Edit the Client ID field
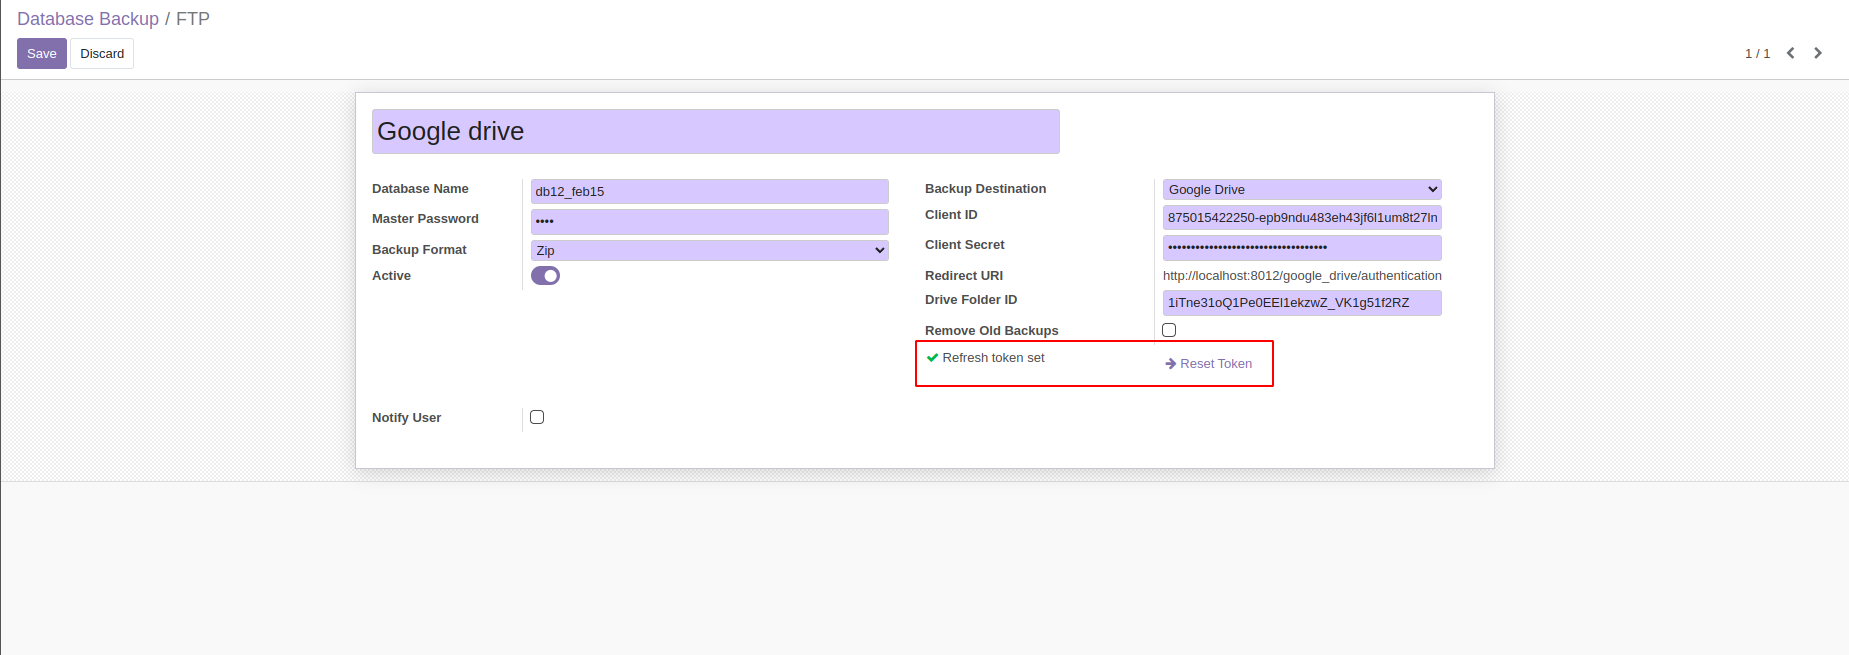This screenshot has width=1849, height=655. click(1302, 217)
